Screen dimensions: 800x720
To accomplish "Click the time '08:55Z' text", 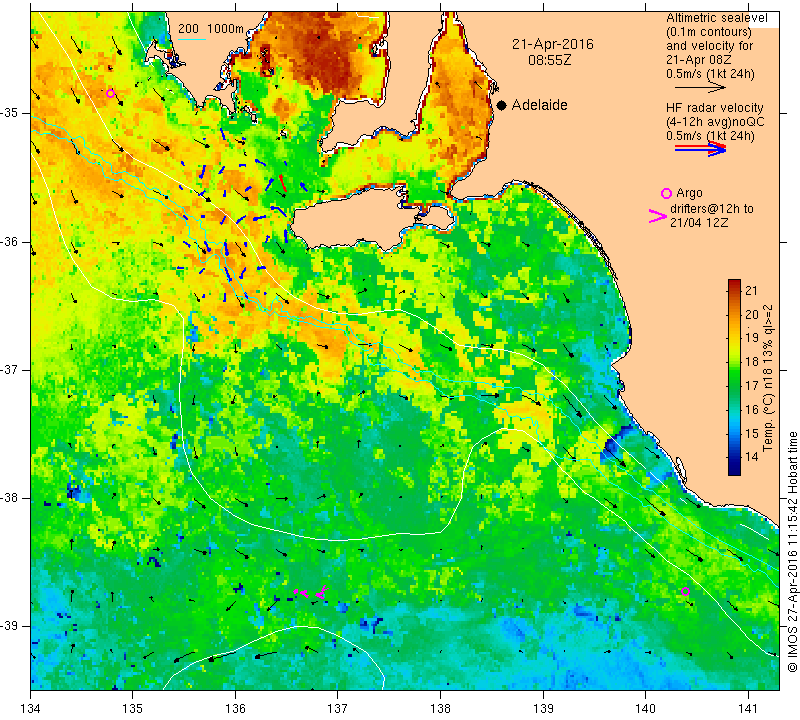I will point(550,60).
